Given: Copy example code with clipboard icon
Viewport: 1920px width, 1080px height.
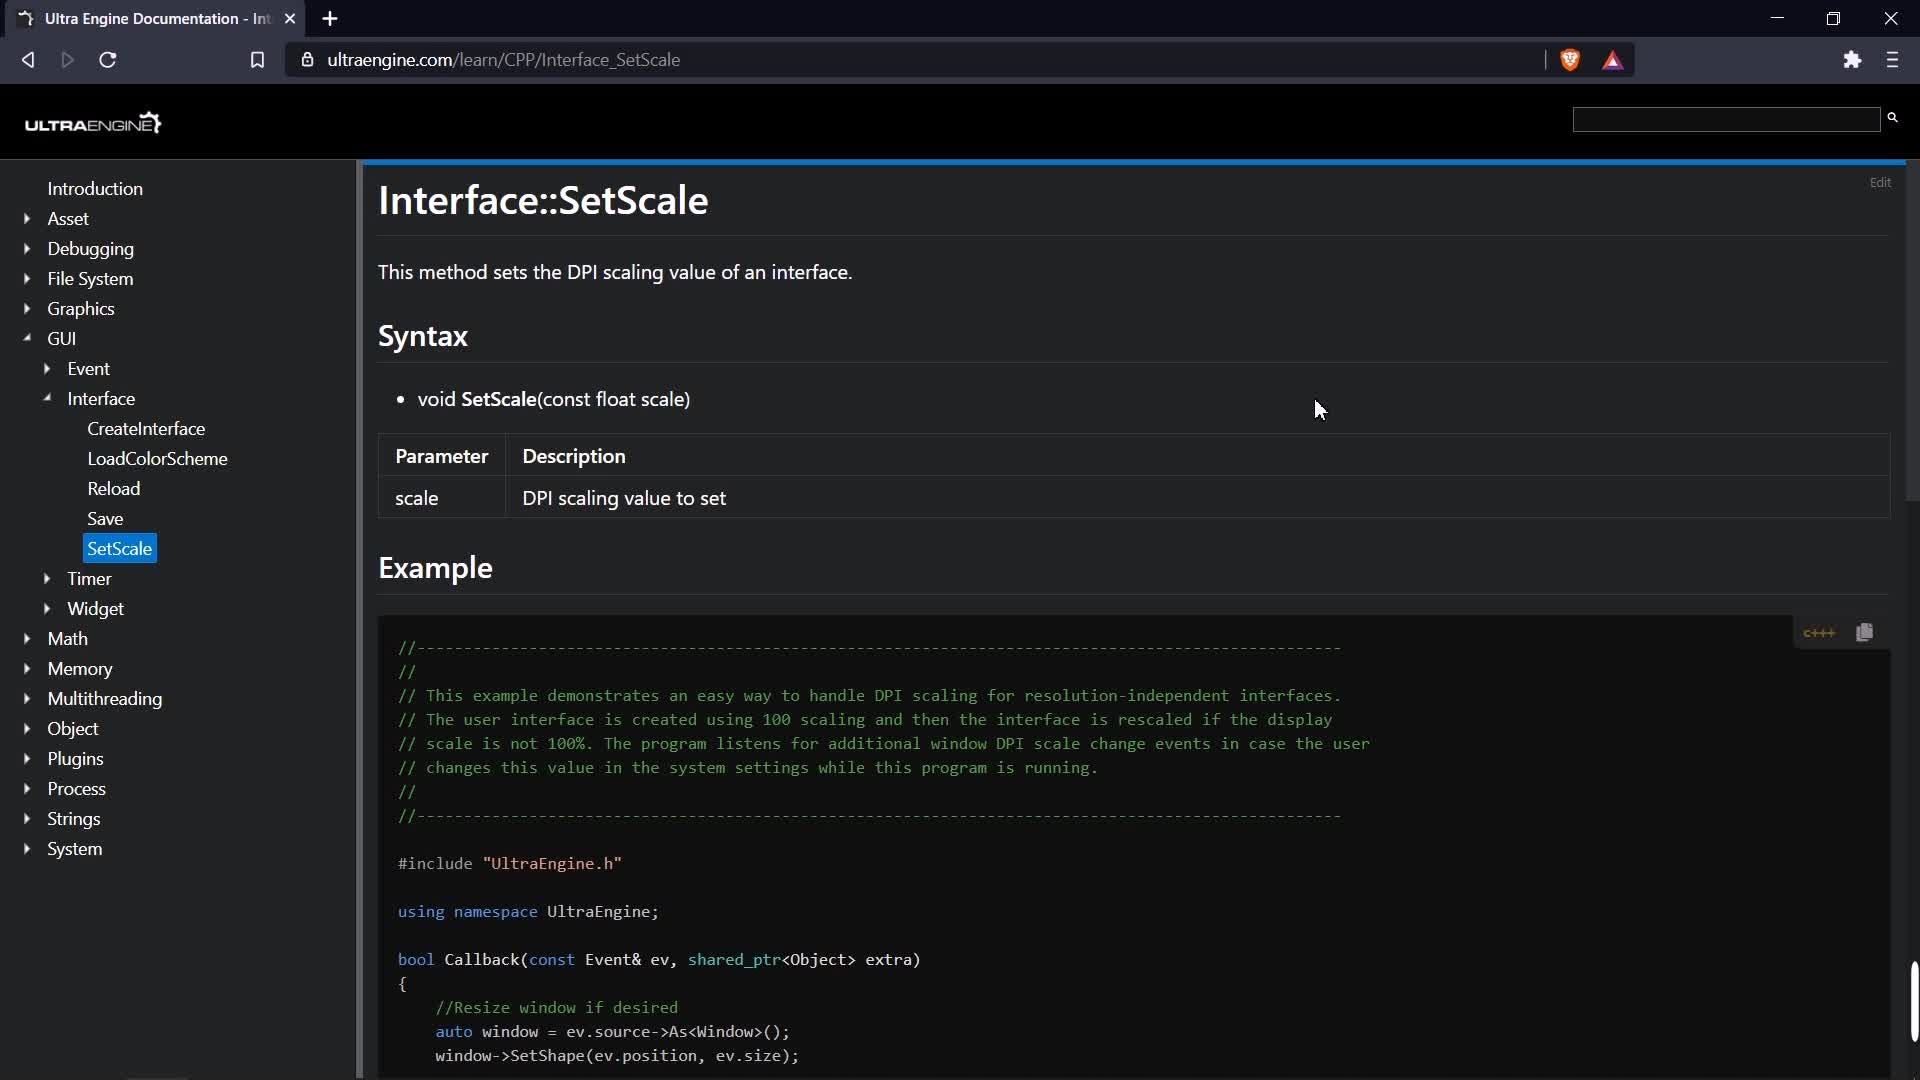Looking at the screenshot, I should coord(1864,633).
